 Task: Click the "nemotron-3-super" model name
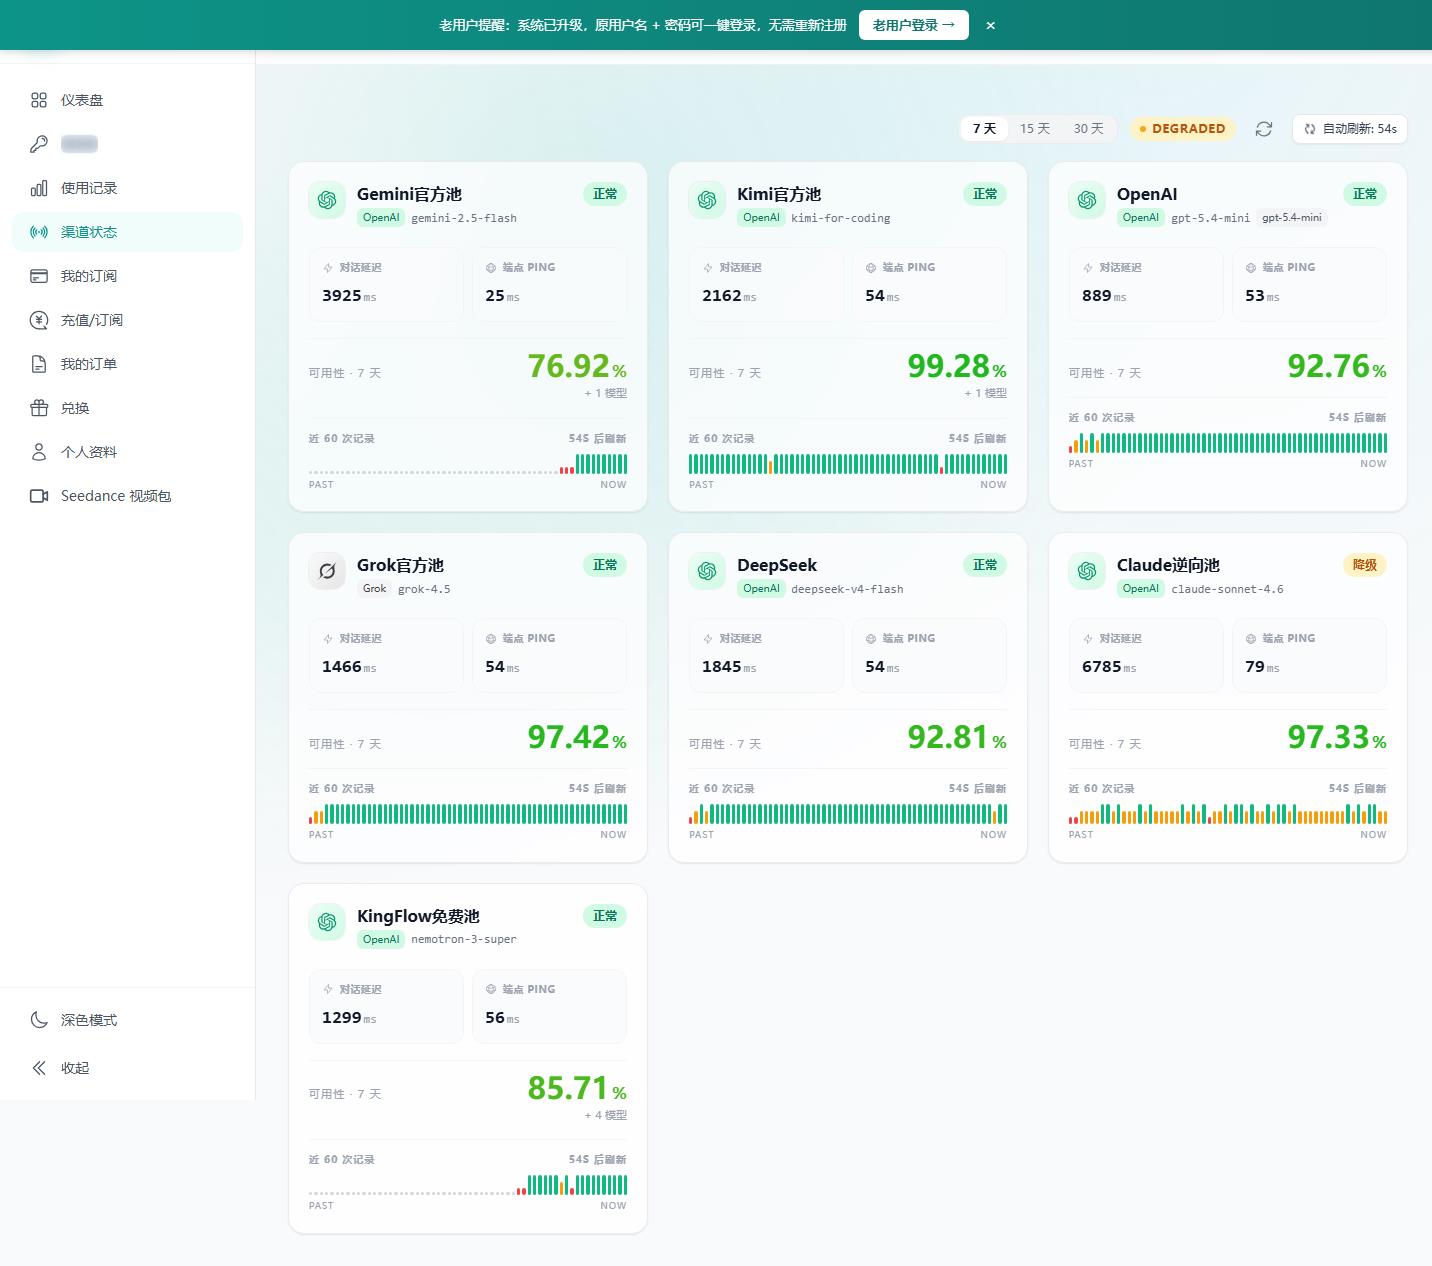click(464, 940)
